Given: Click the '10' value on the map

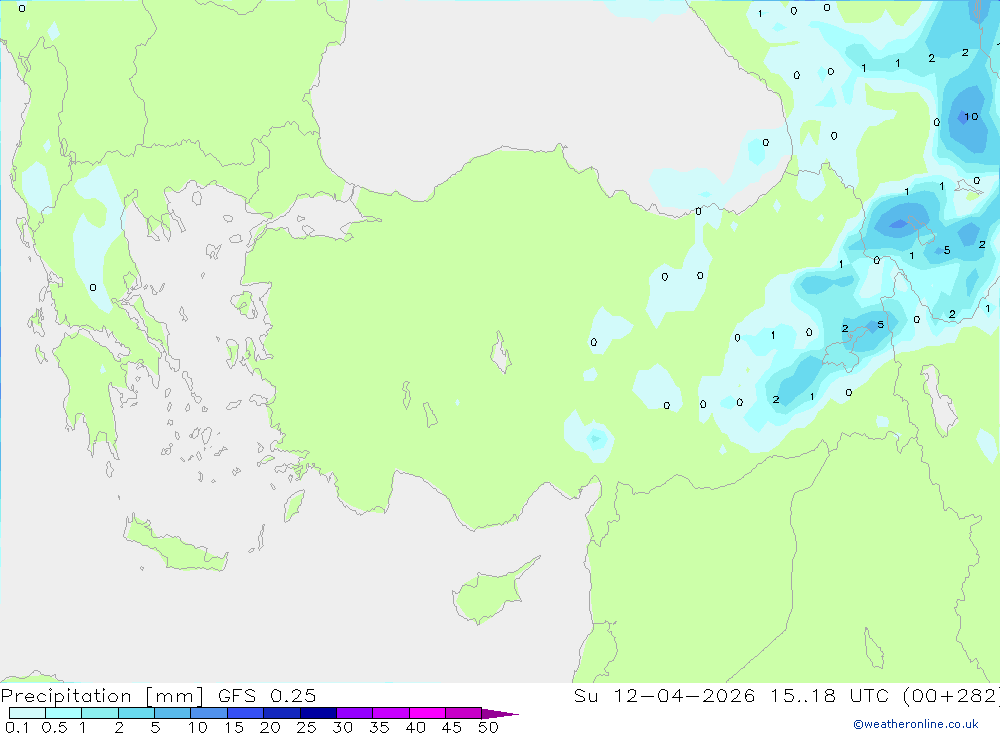Looking at the screenshot, I should (971, 116).
